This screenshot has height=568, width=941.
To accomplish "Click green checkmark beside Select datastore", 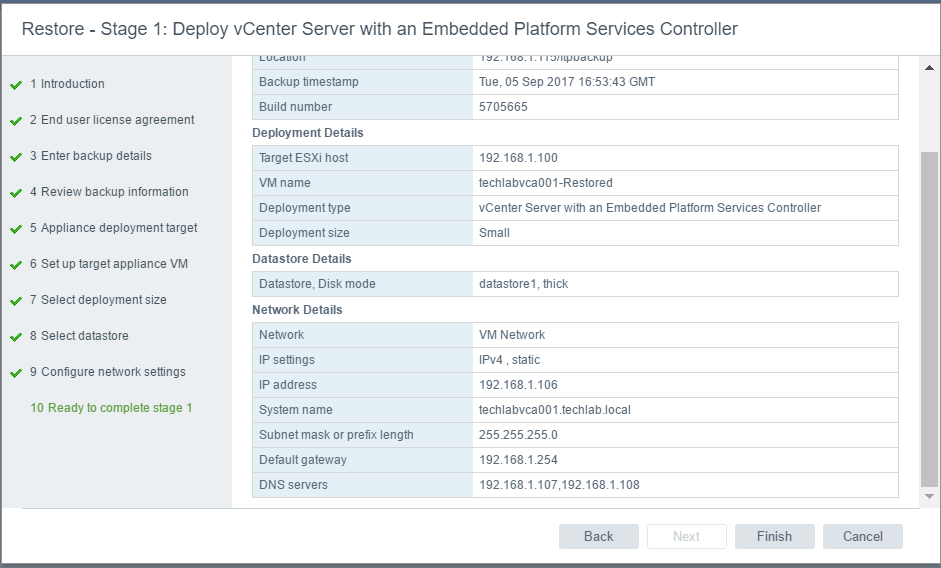I will (x=16, y=337).
